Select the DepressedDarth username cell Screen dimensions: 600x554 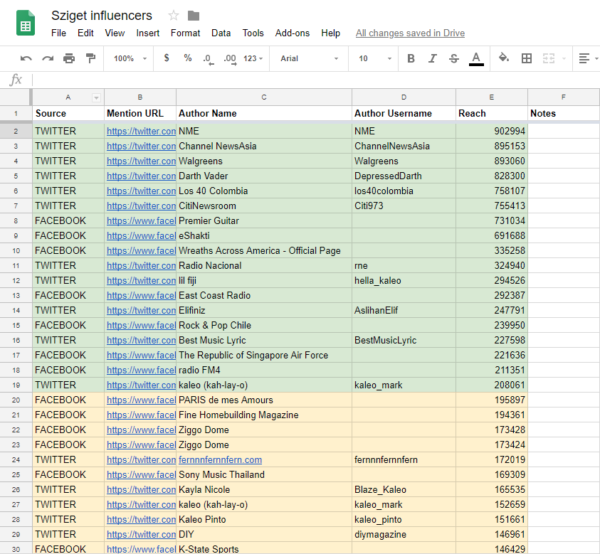[x=404, y=176]
